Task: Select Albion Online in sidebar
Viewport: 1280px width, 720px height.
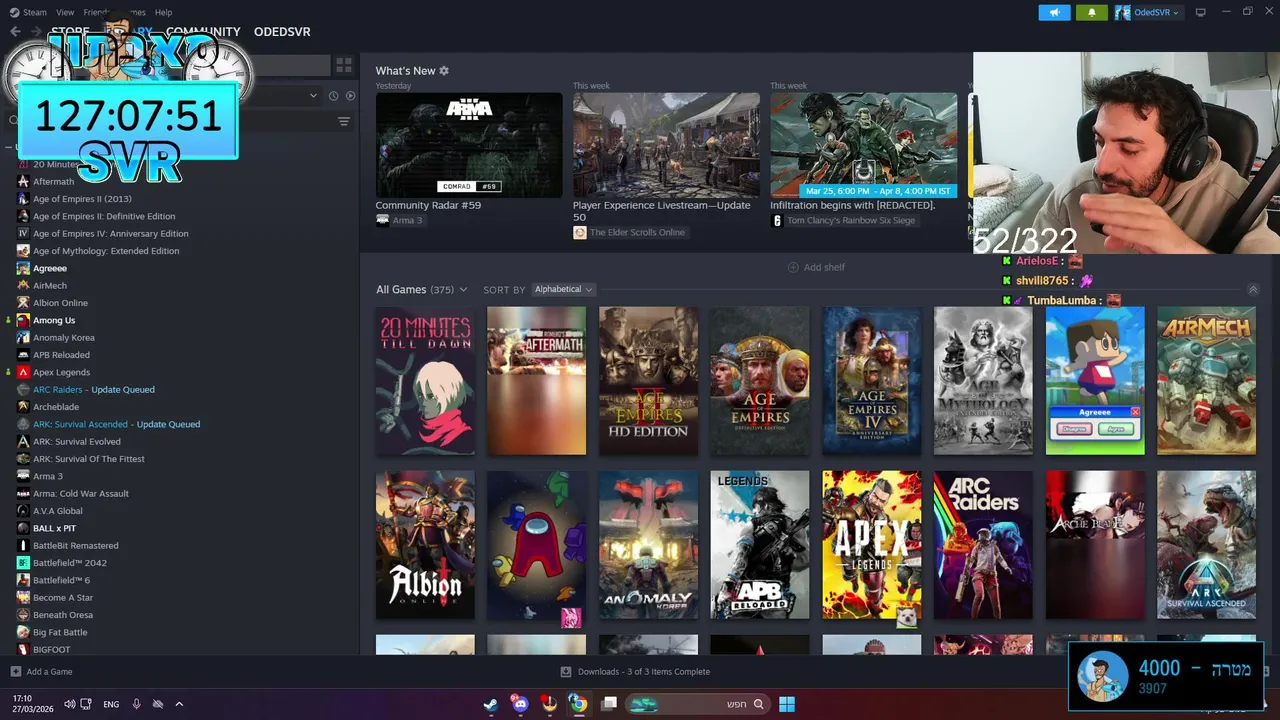Action: point(60,303)
